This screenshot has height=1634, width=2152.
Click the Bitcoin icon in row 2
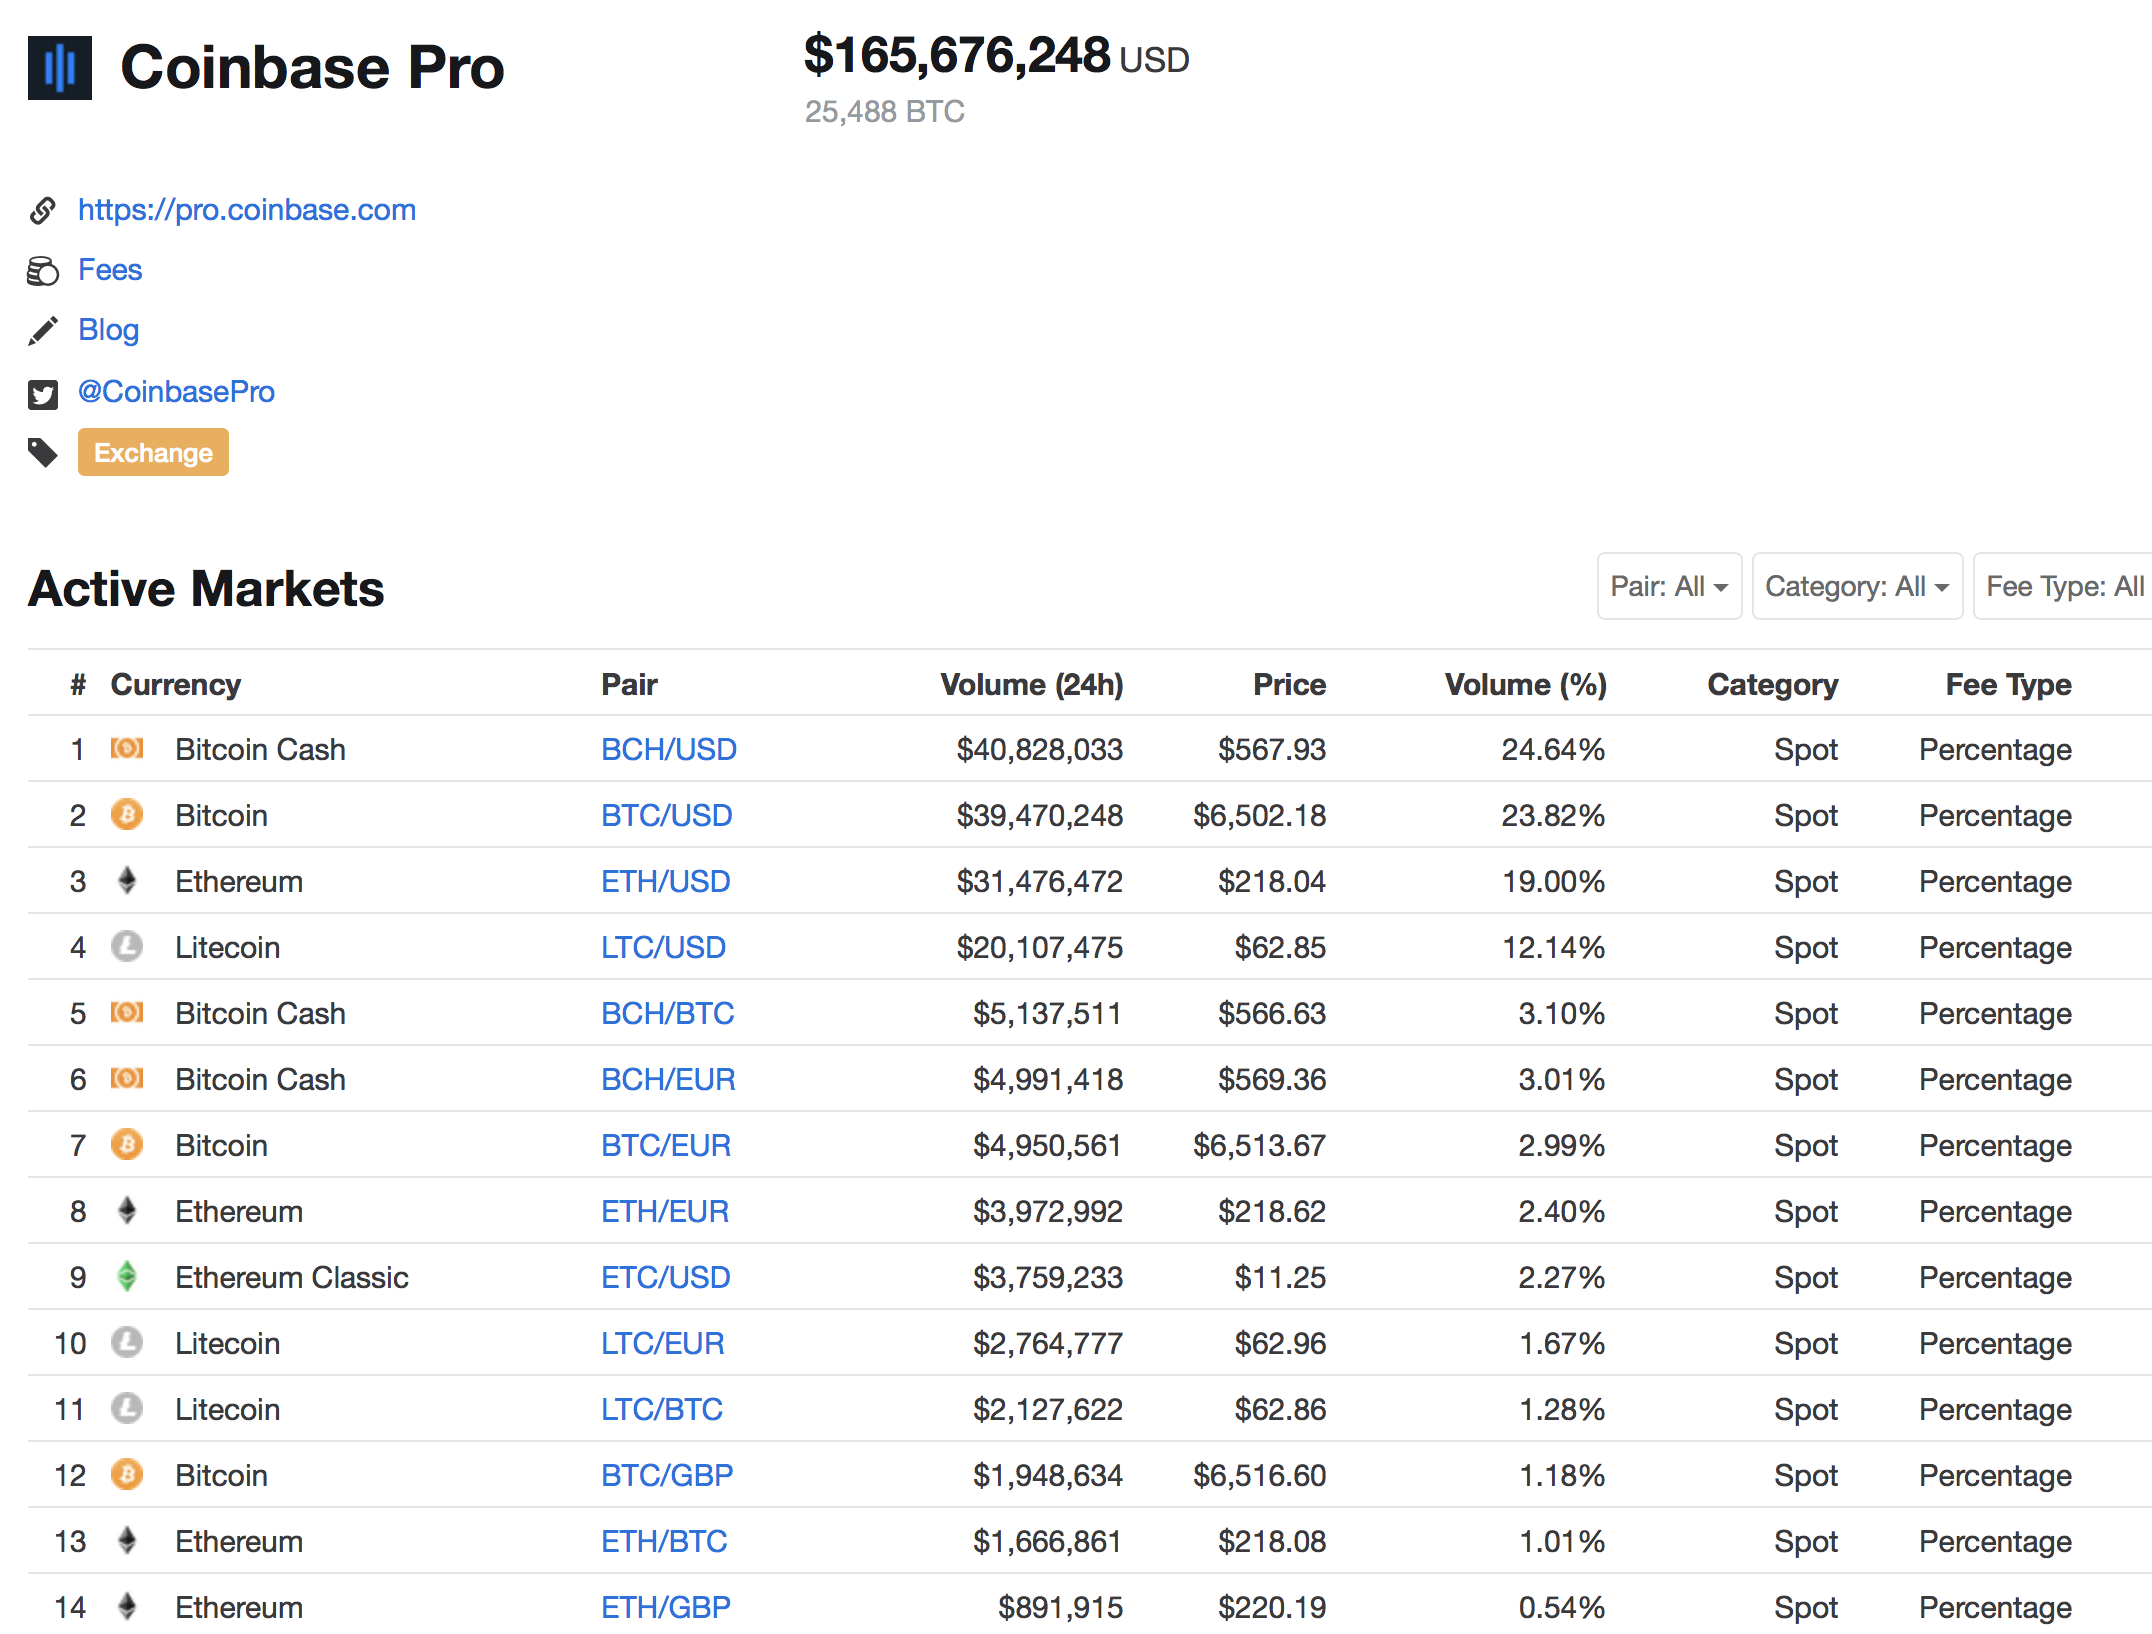click(x=127, y=815)
